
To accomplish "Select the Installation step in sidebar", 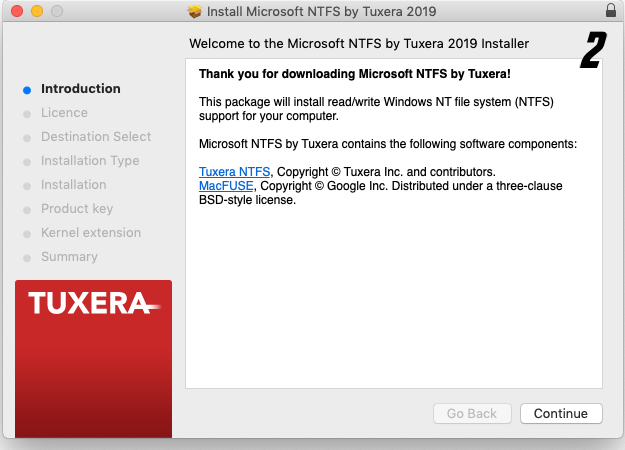I will coord(74,185).
